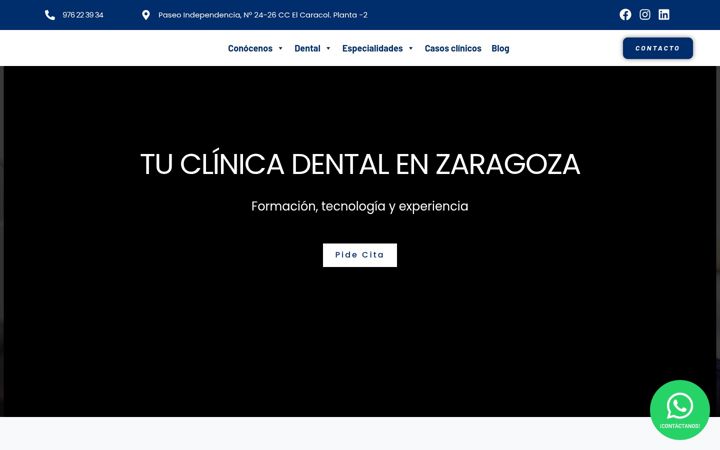The width and height of the screenshot is (720, 450).
Task: Open the Dental menu
Action: click(x=307, y=48)
